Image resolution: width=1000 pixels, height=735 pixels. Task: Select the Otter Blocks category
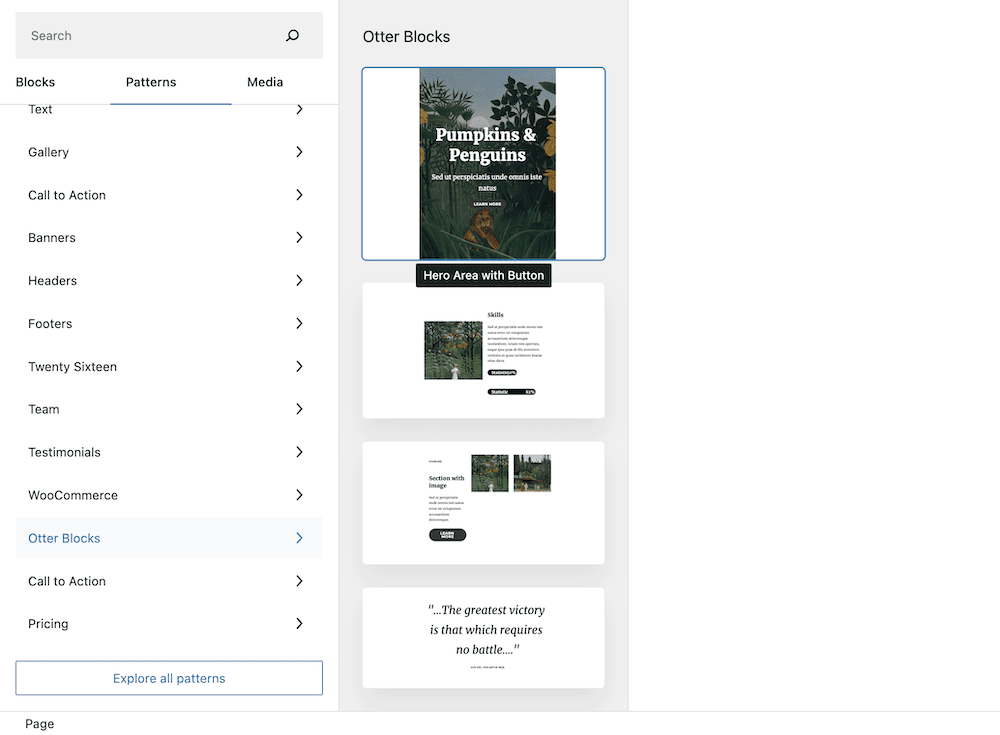(168, 537)
